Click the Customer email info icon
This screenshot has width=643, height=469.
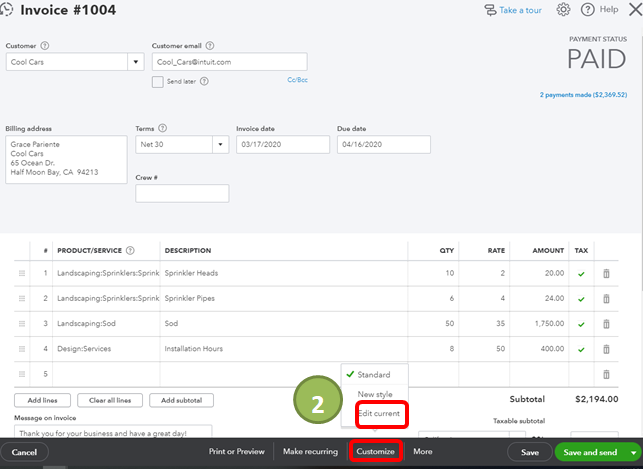pyautogui.click(x=210, y=46)
